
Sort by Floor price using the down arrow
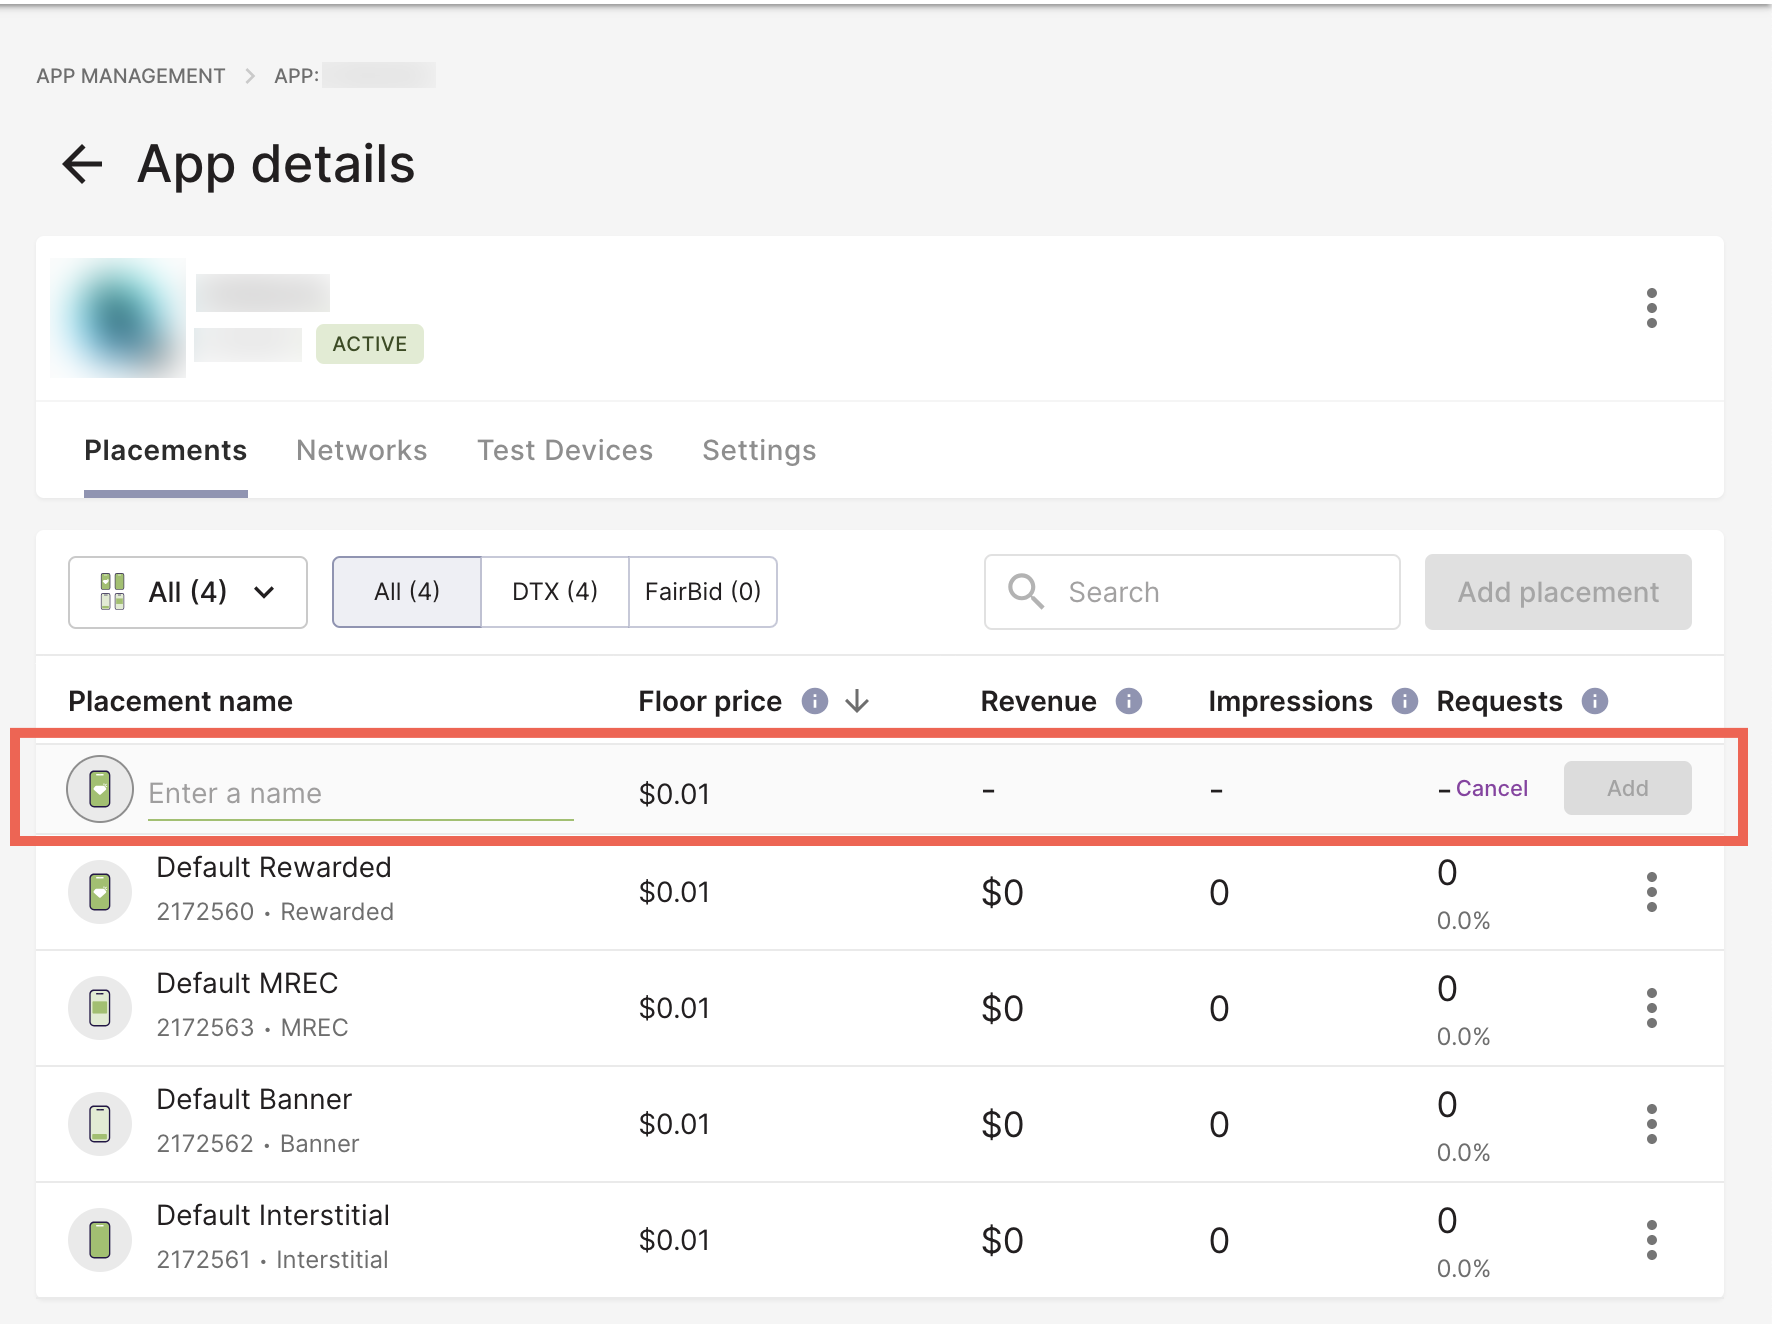[857, 701]
